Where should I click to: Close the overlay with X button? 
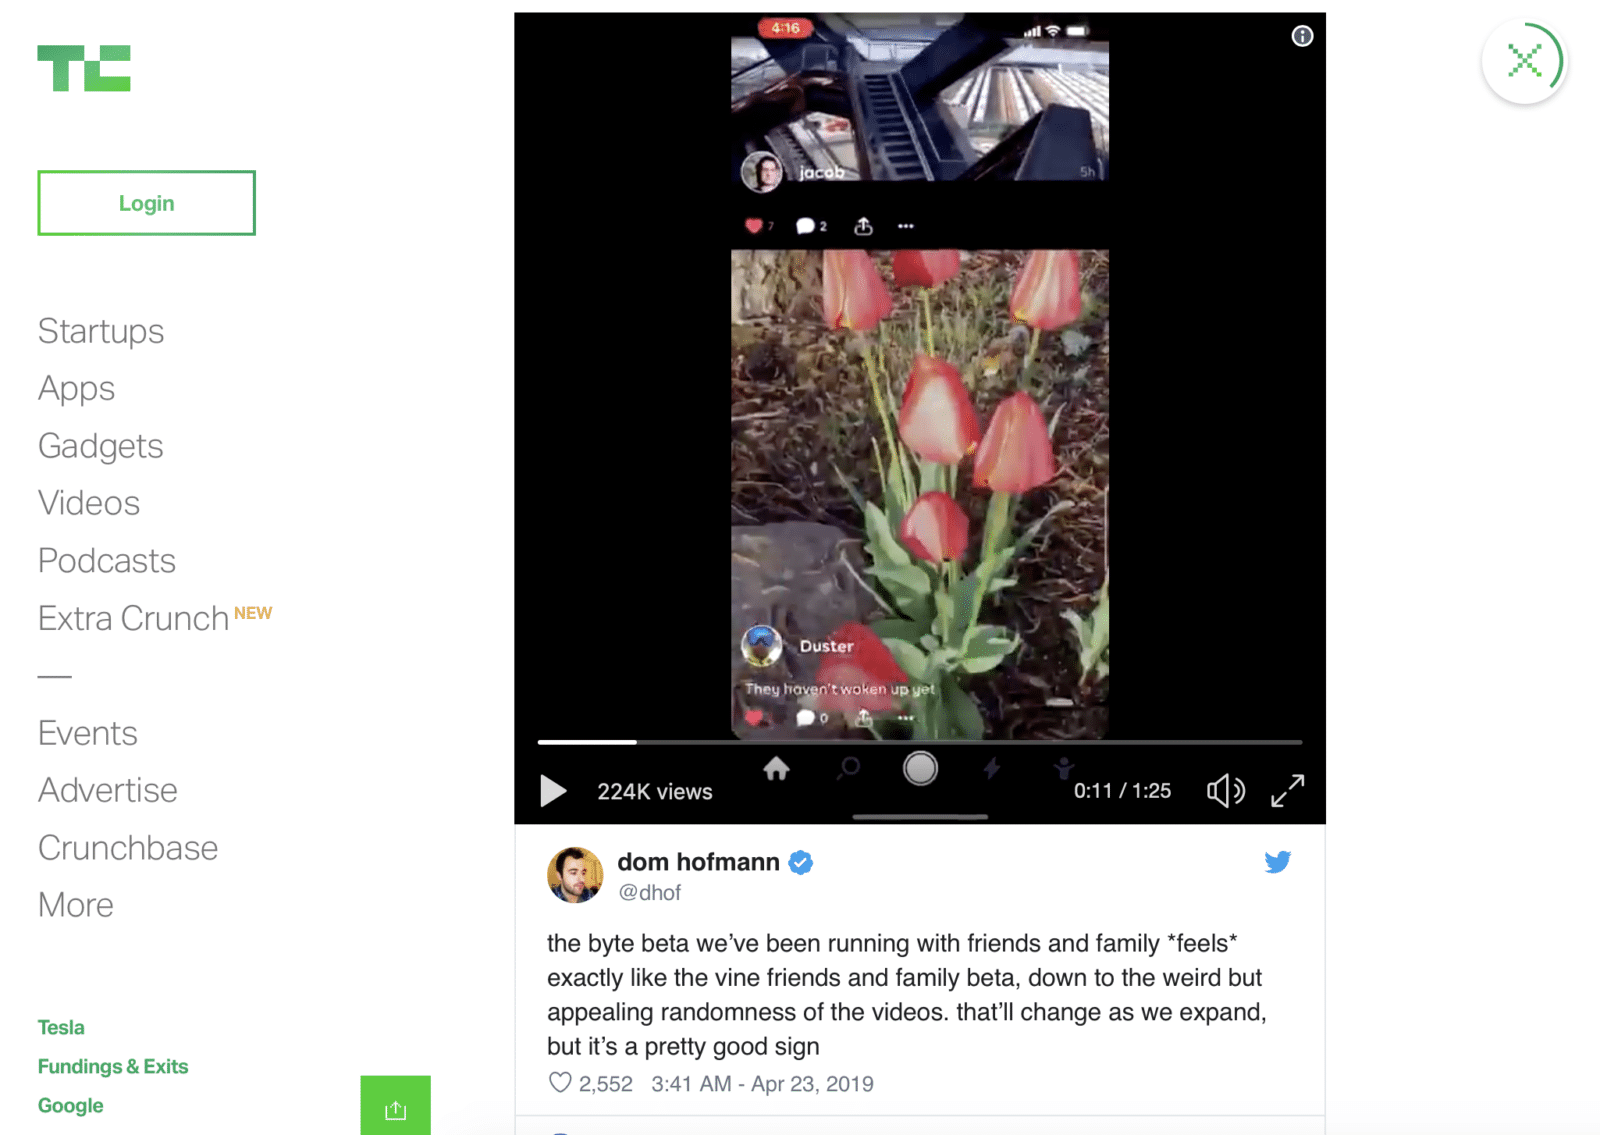pos(1524,62)
